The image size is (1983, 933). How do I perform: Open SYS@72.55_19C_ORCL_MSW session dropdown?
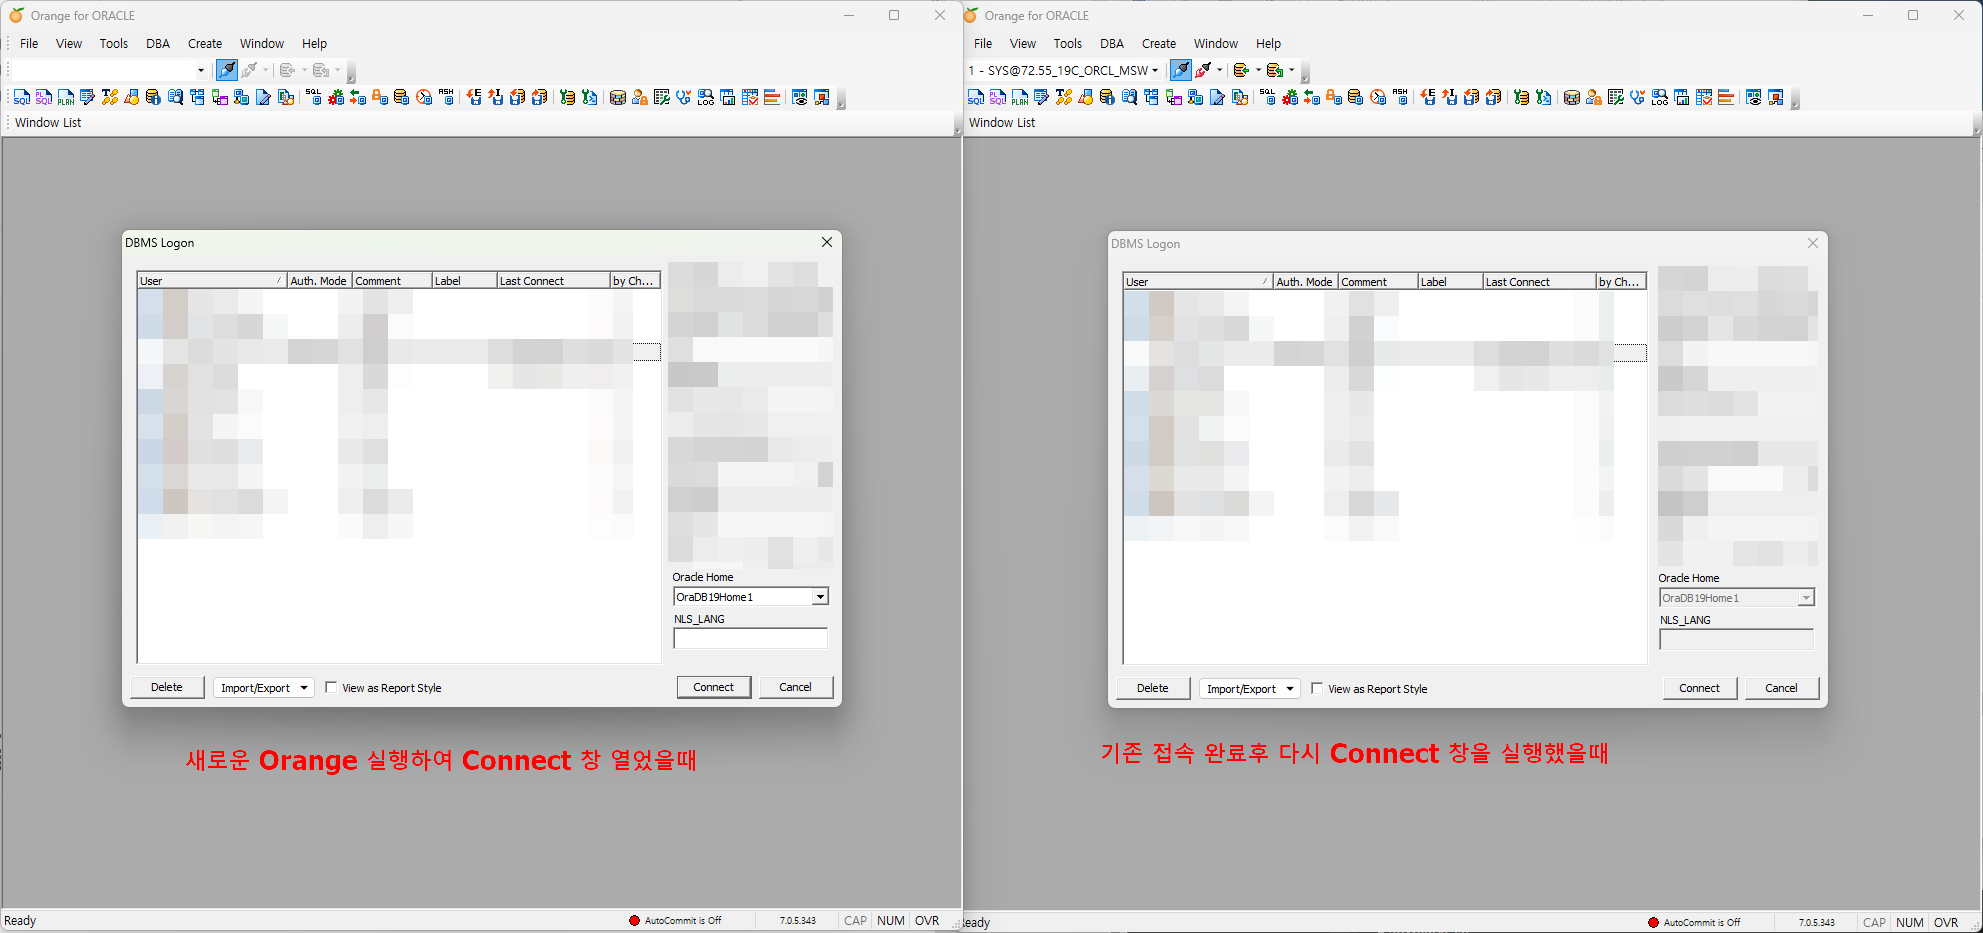[1155, 70]
